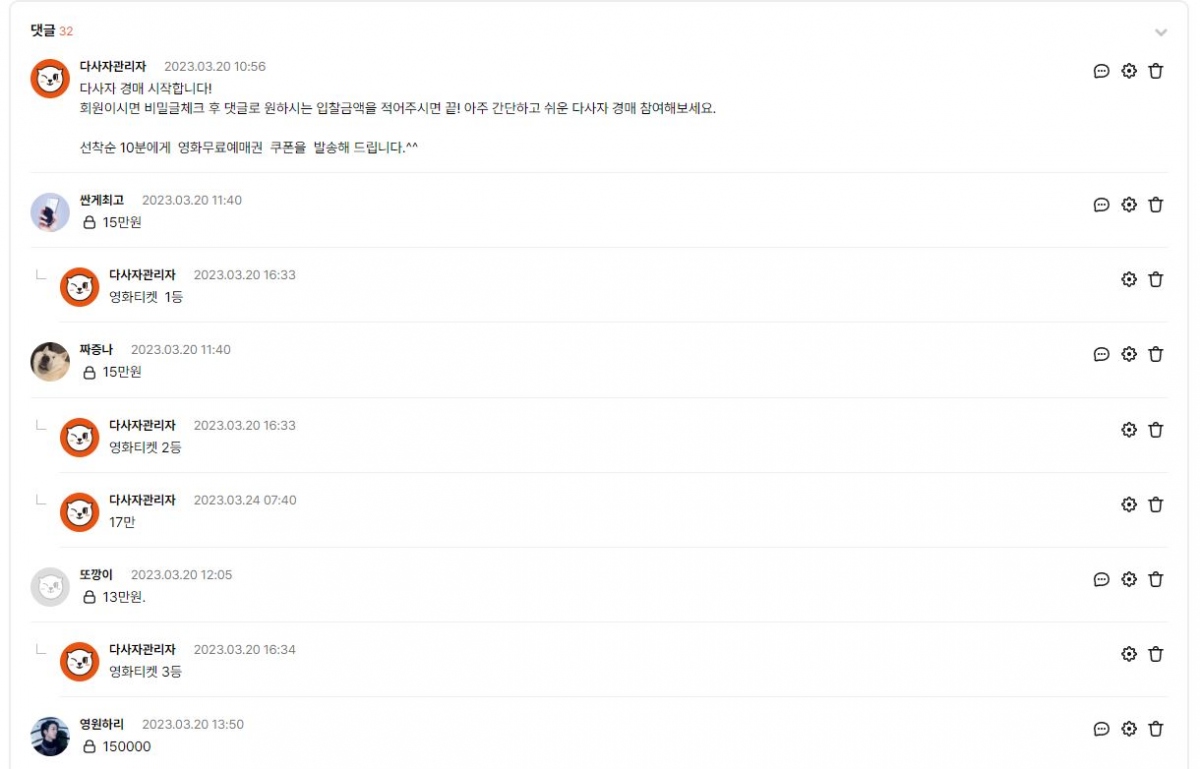
Task: Click the 짜증나 username
Action: 96,349
